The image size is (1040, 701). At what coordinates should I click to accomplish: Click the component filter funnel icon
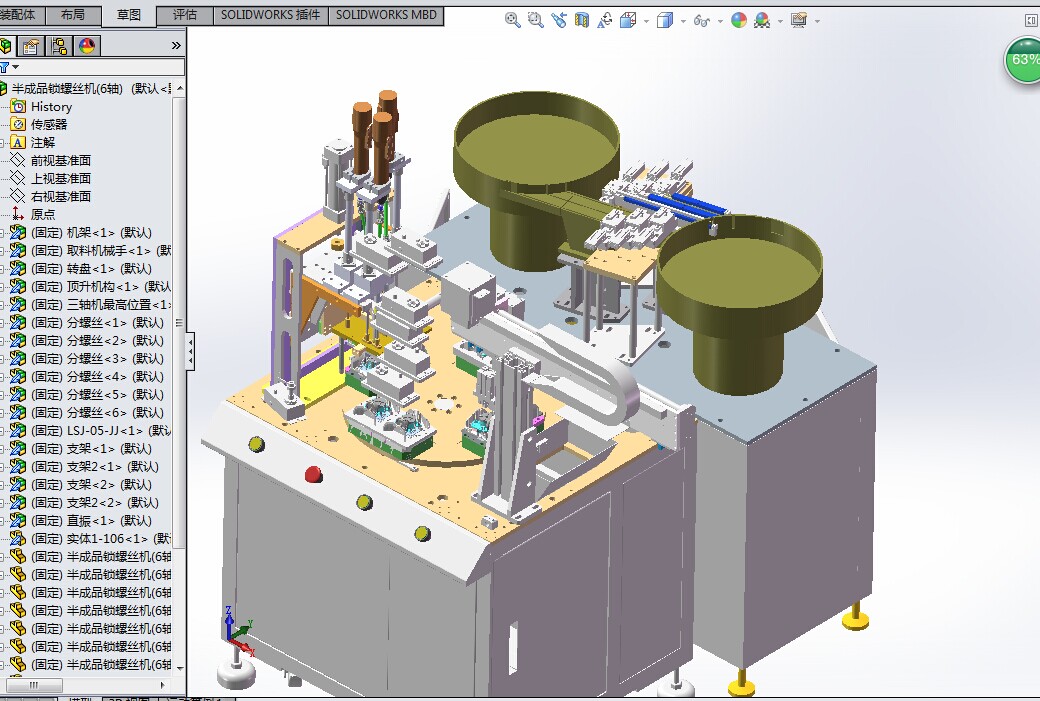point(7,66)
